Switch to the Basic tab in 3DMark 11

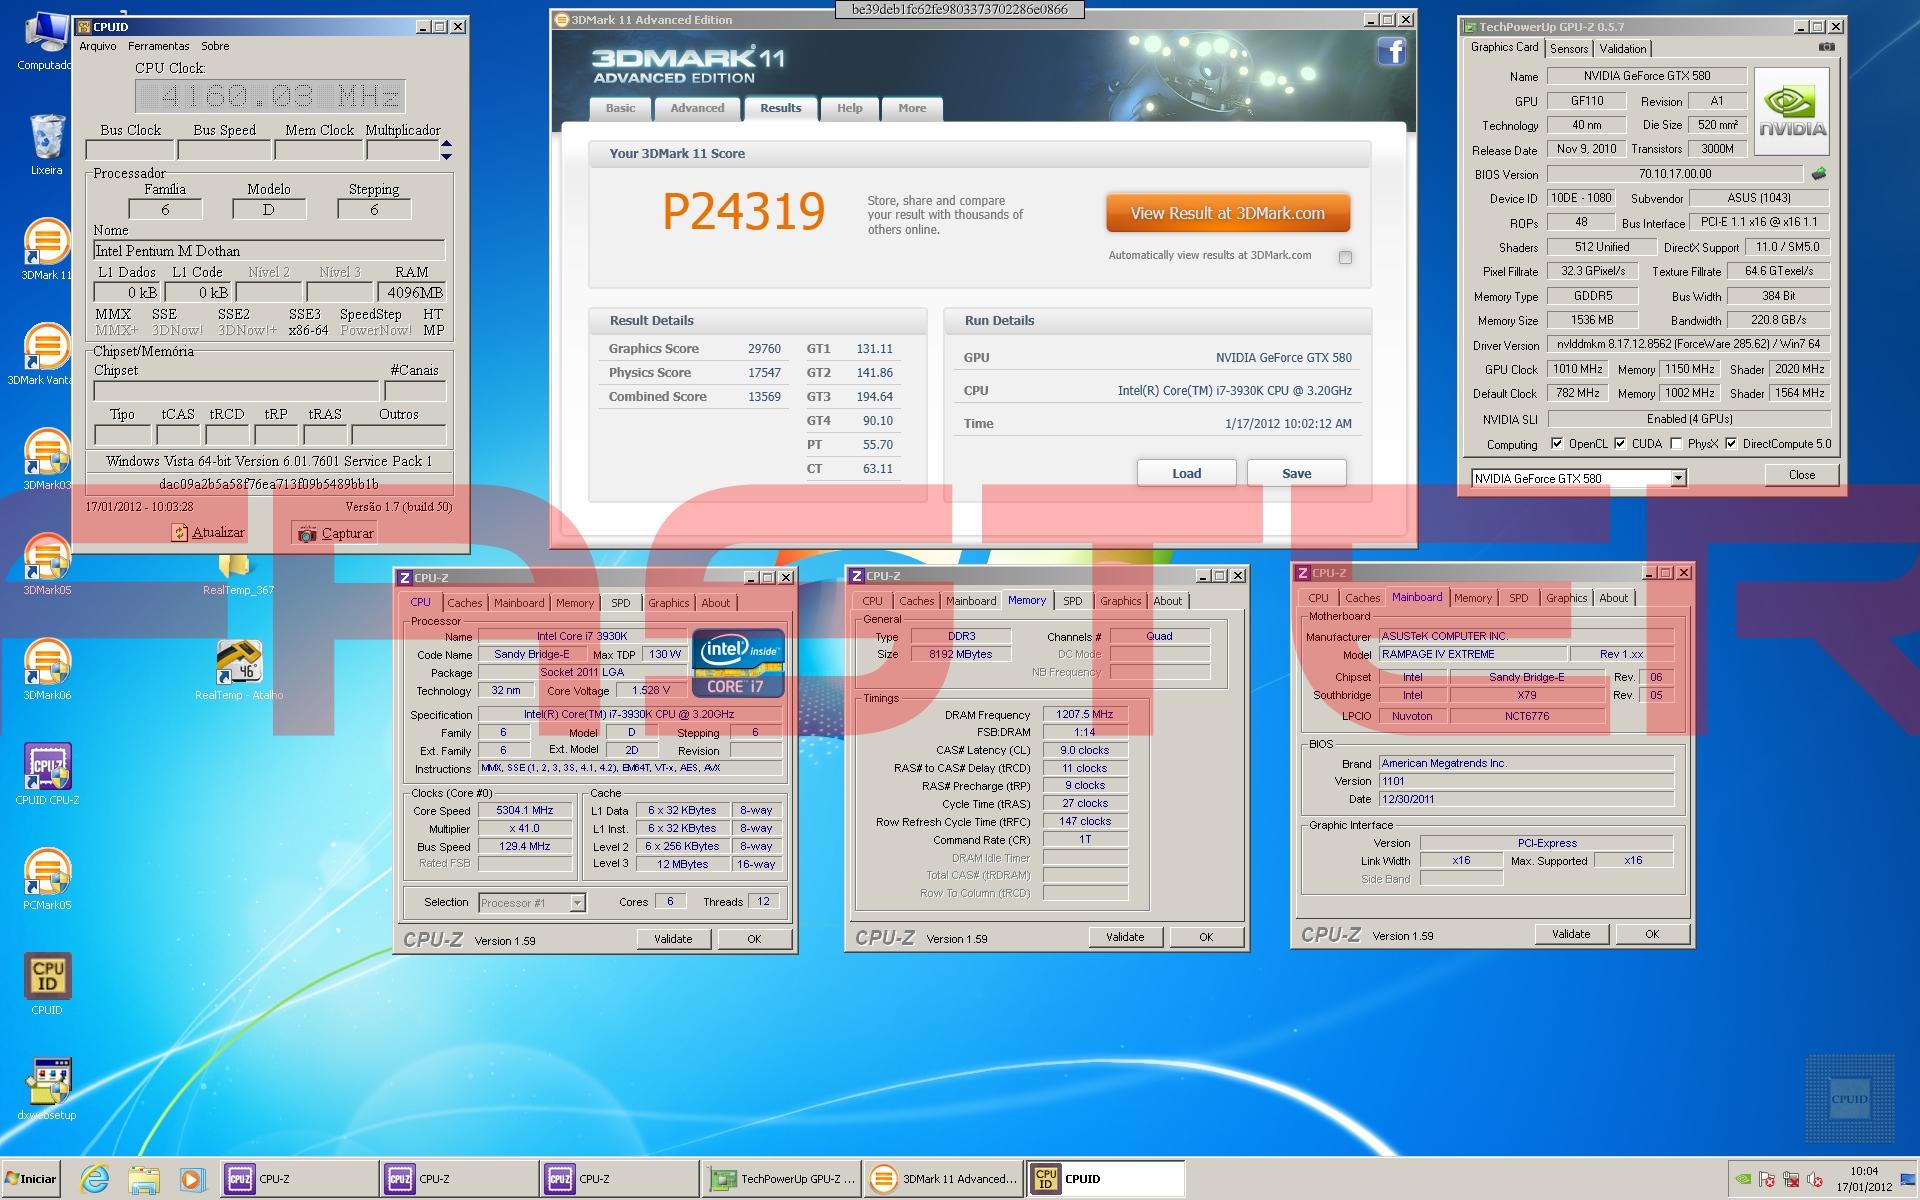point(620,108)
